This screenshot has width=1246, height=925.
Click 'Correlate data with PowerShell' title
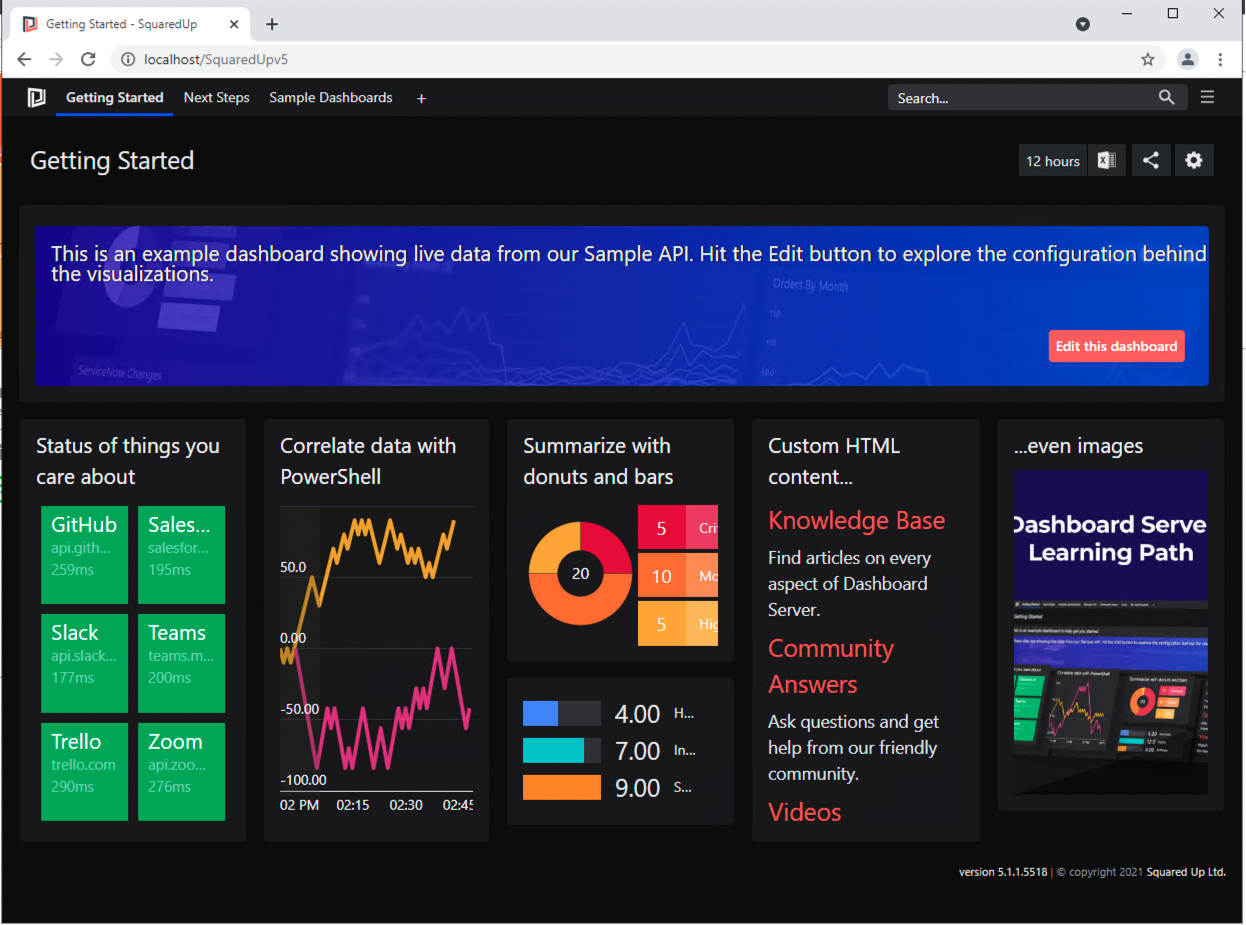368,461
